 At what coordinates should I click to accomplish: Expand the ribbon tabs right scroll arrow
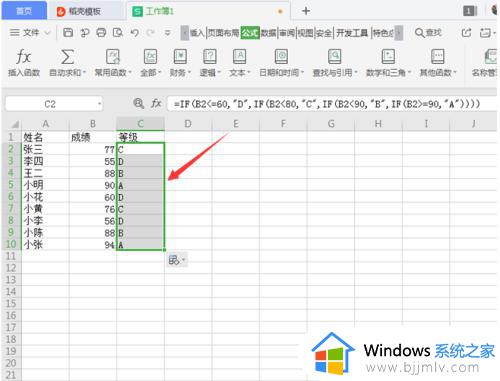click(x=399, y=33)
